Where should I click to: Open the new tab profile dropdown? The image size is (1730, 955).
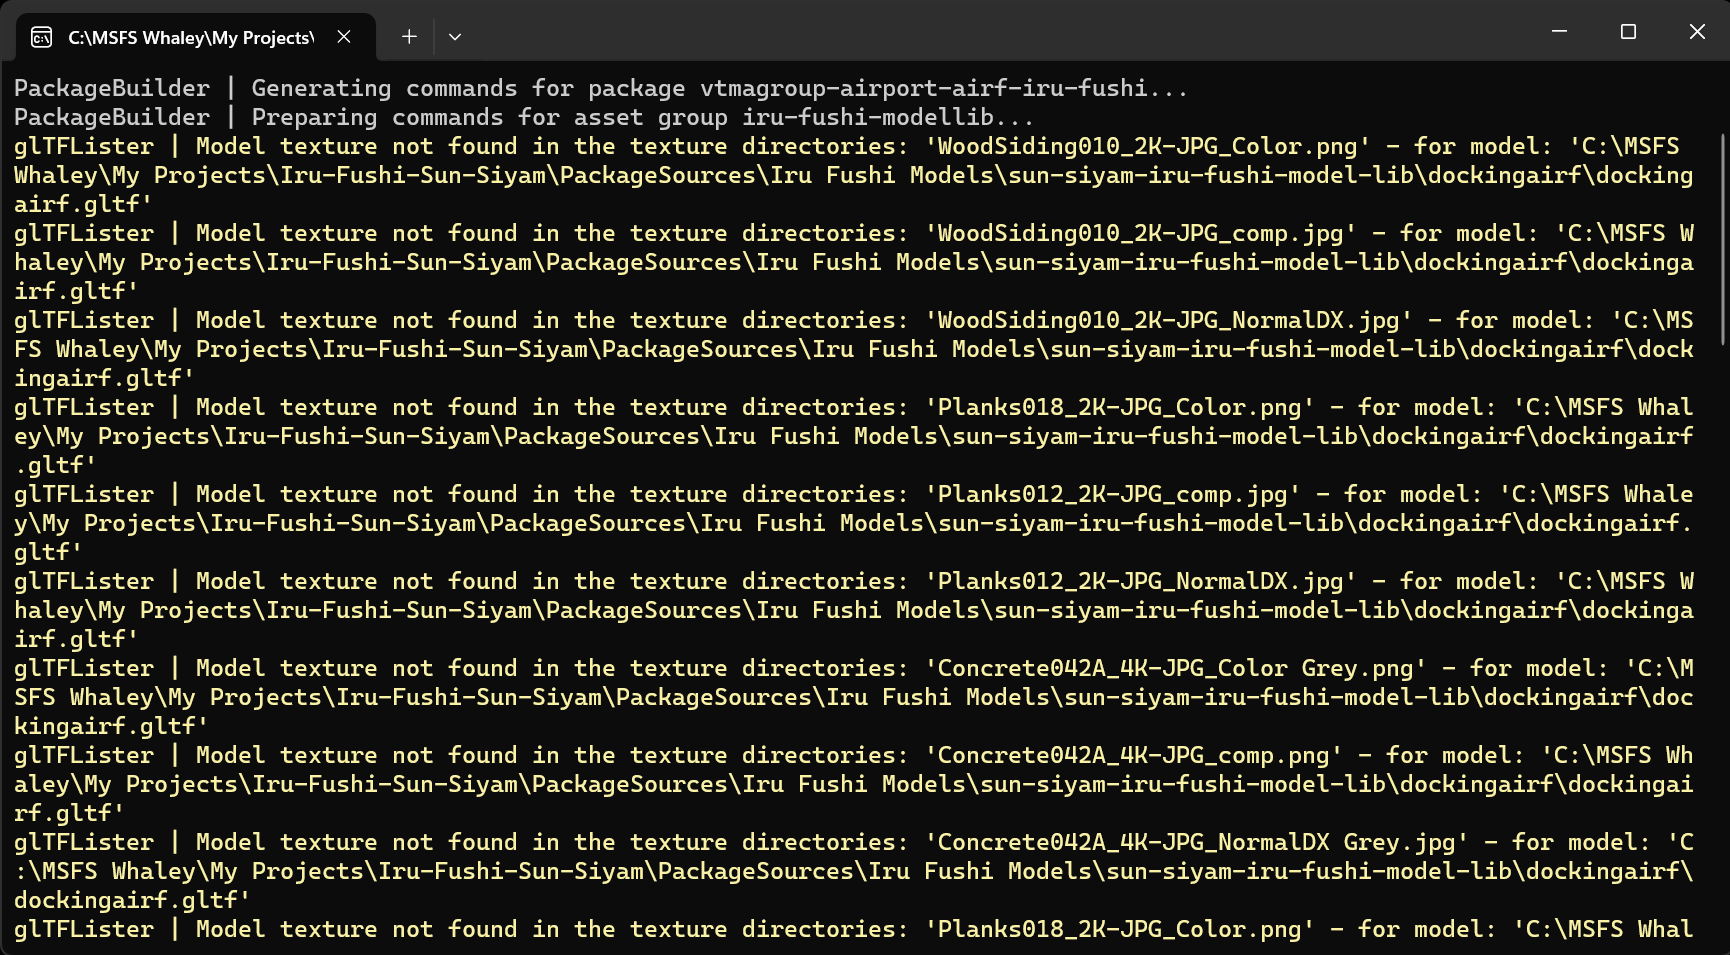455,37
